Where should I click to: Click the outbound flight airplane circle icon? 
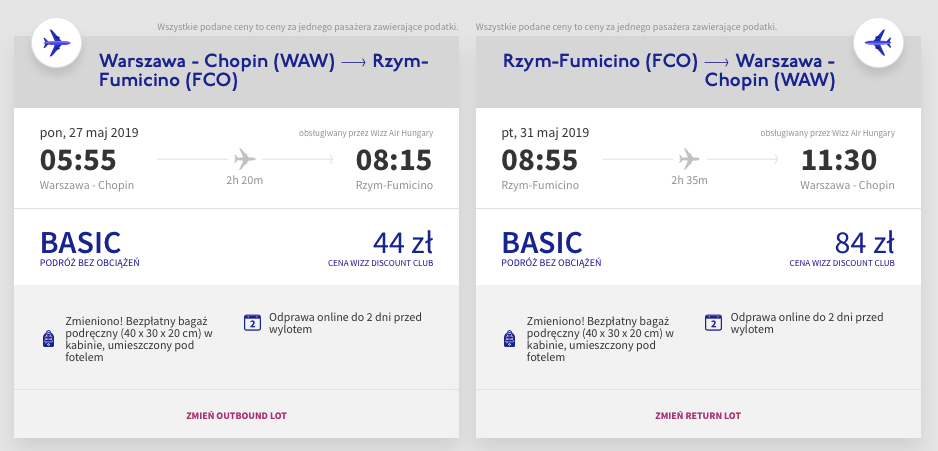click(57, 43)
